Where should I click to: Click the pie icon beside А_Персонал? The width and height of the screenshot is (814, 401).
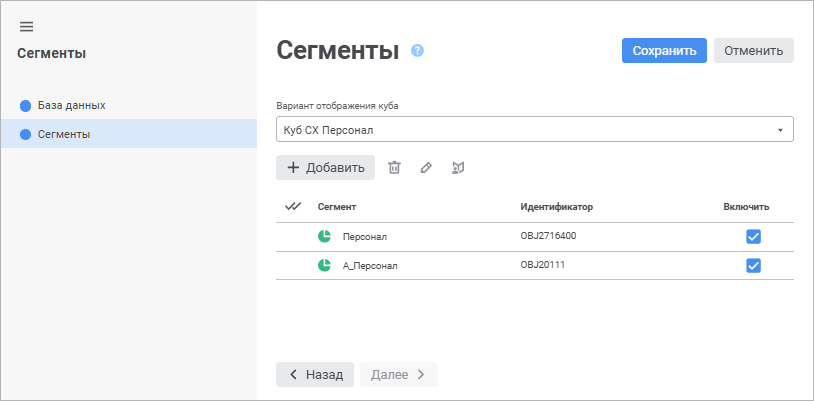[x=324, y=266]
